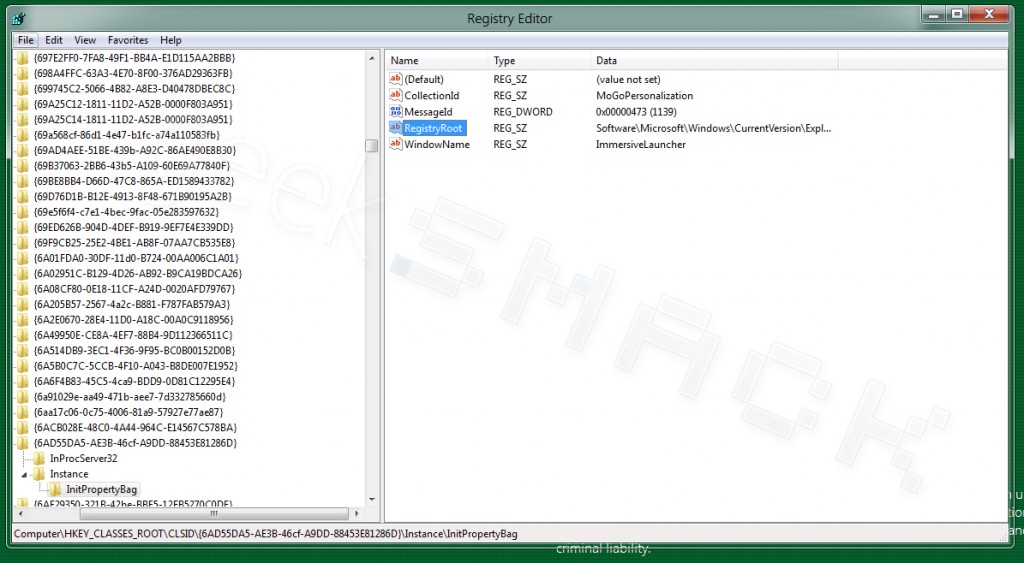Click the Instance folder icon
Image resolution: width=1024 pixels, height=563 pixels.
[40, 474]
